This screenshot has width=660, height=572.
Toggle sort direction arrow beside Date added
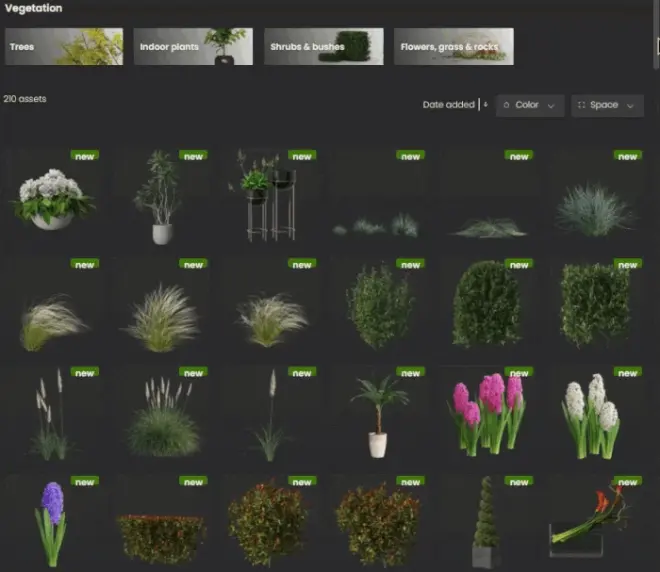[x=486, y=105]
